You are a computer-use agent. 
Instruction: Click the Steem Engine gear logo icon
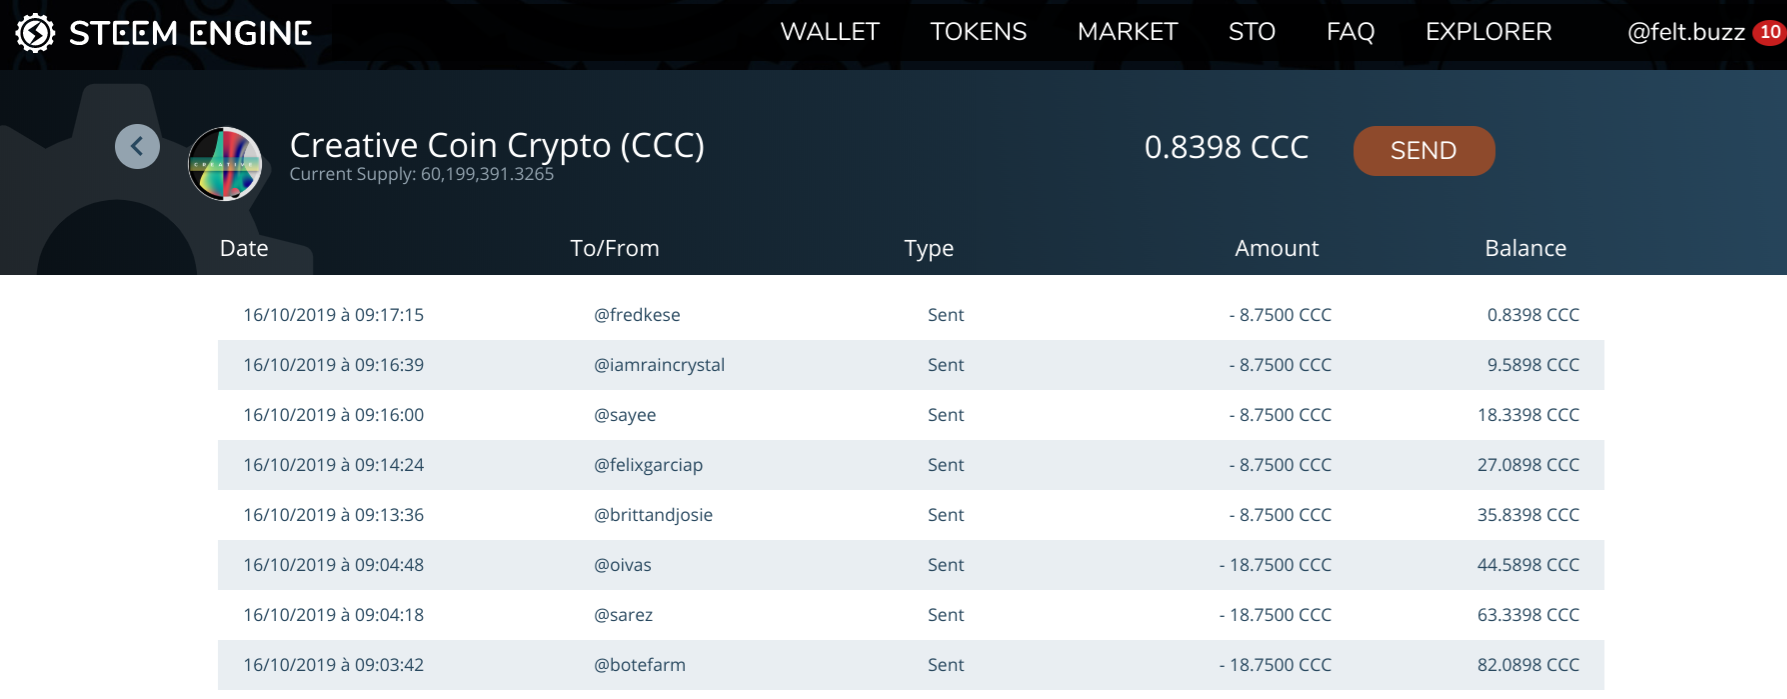click(35, 33)
